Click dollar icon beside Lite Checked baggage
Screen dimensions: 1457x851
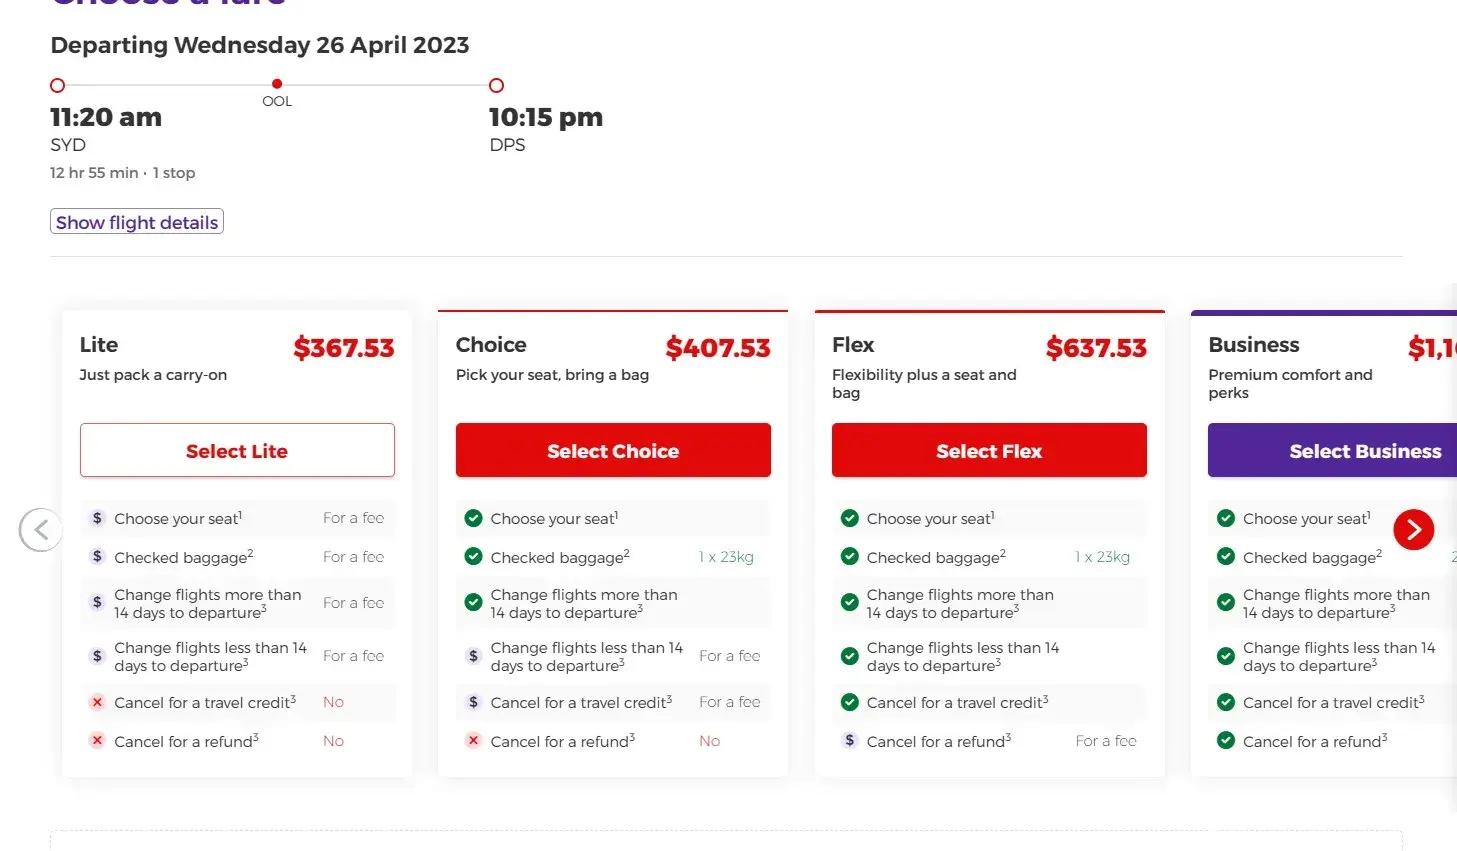97,557
